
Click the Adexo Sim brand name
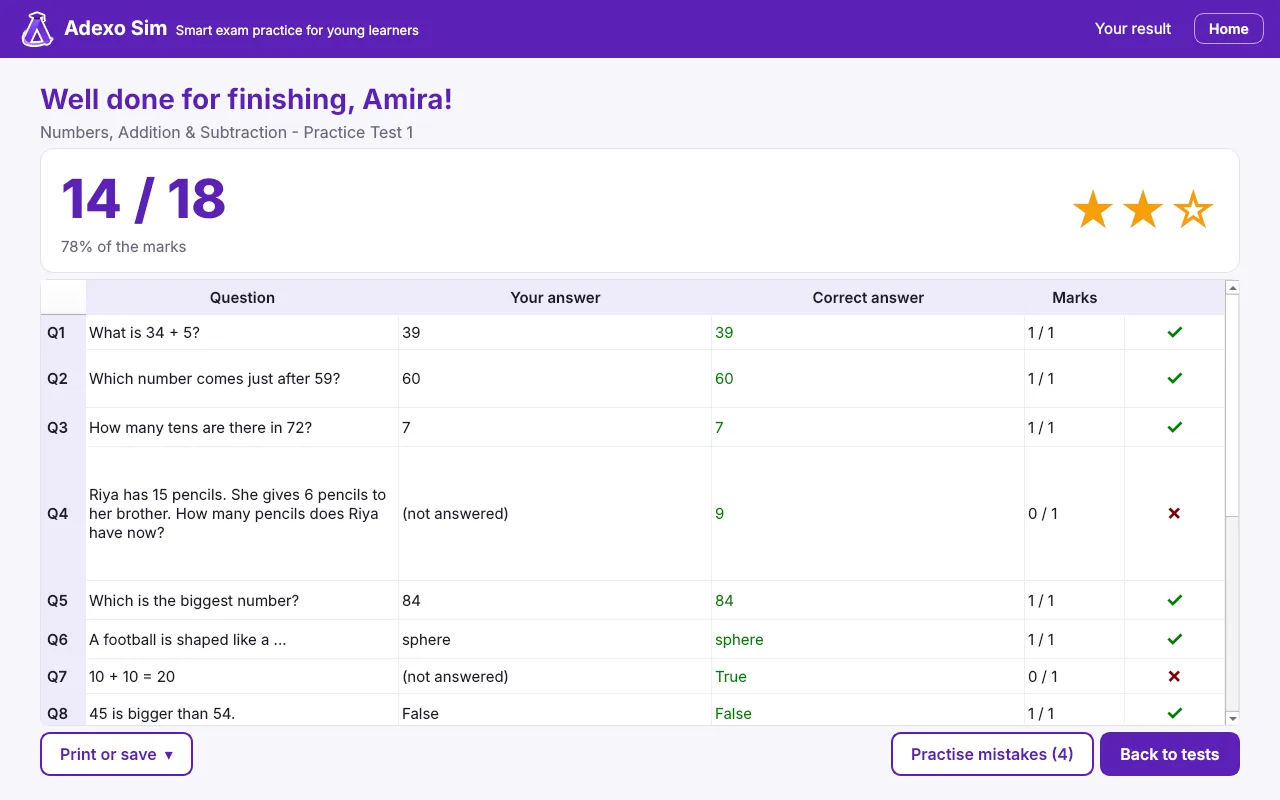115,28
